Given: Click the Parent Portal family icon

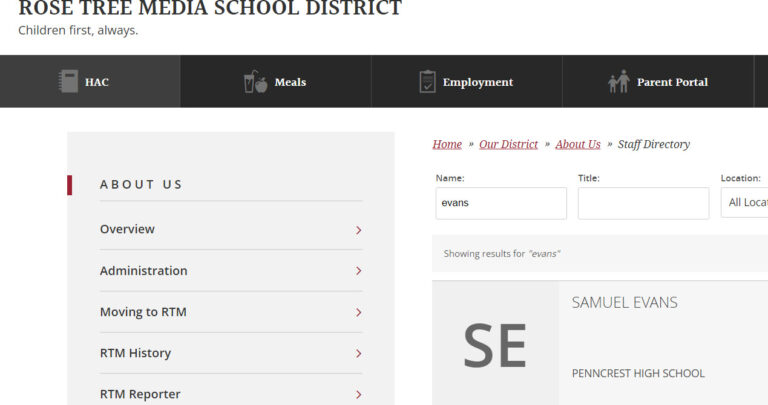Looking at the screenshot, I should (619, 81).
